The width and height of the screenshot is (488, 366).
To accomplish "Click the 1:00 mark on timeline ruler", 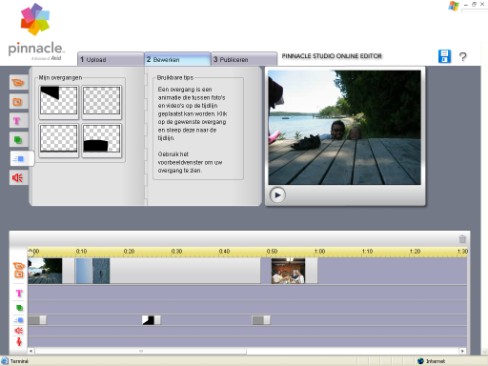I will coord(320,251).
